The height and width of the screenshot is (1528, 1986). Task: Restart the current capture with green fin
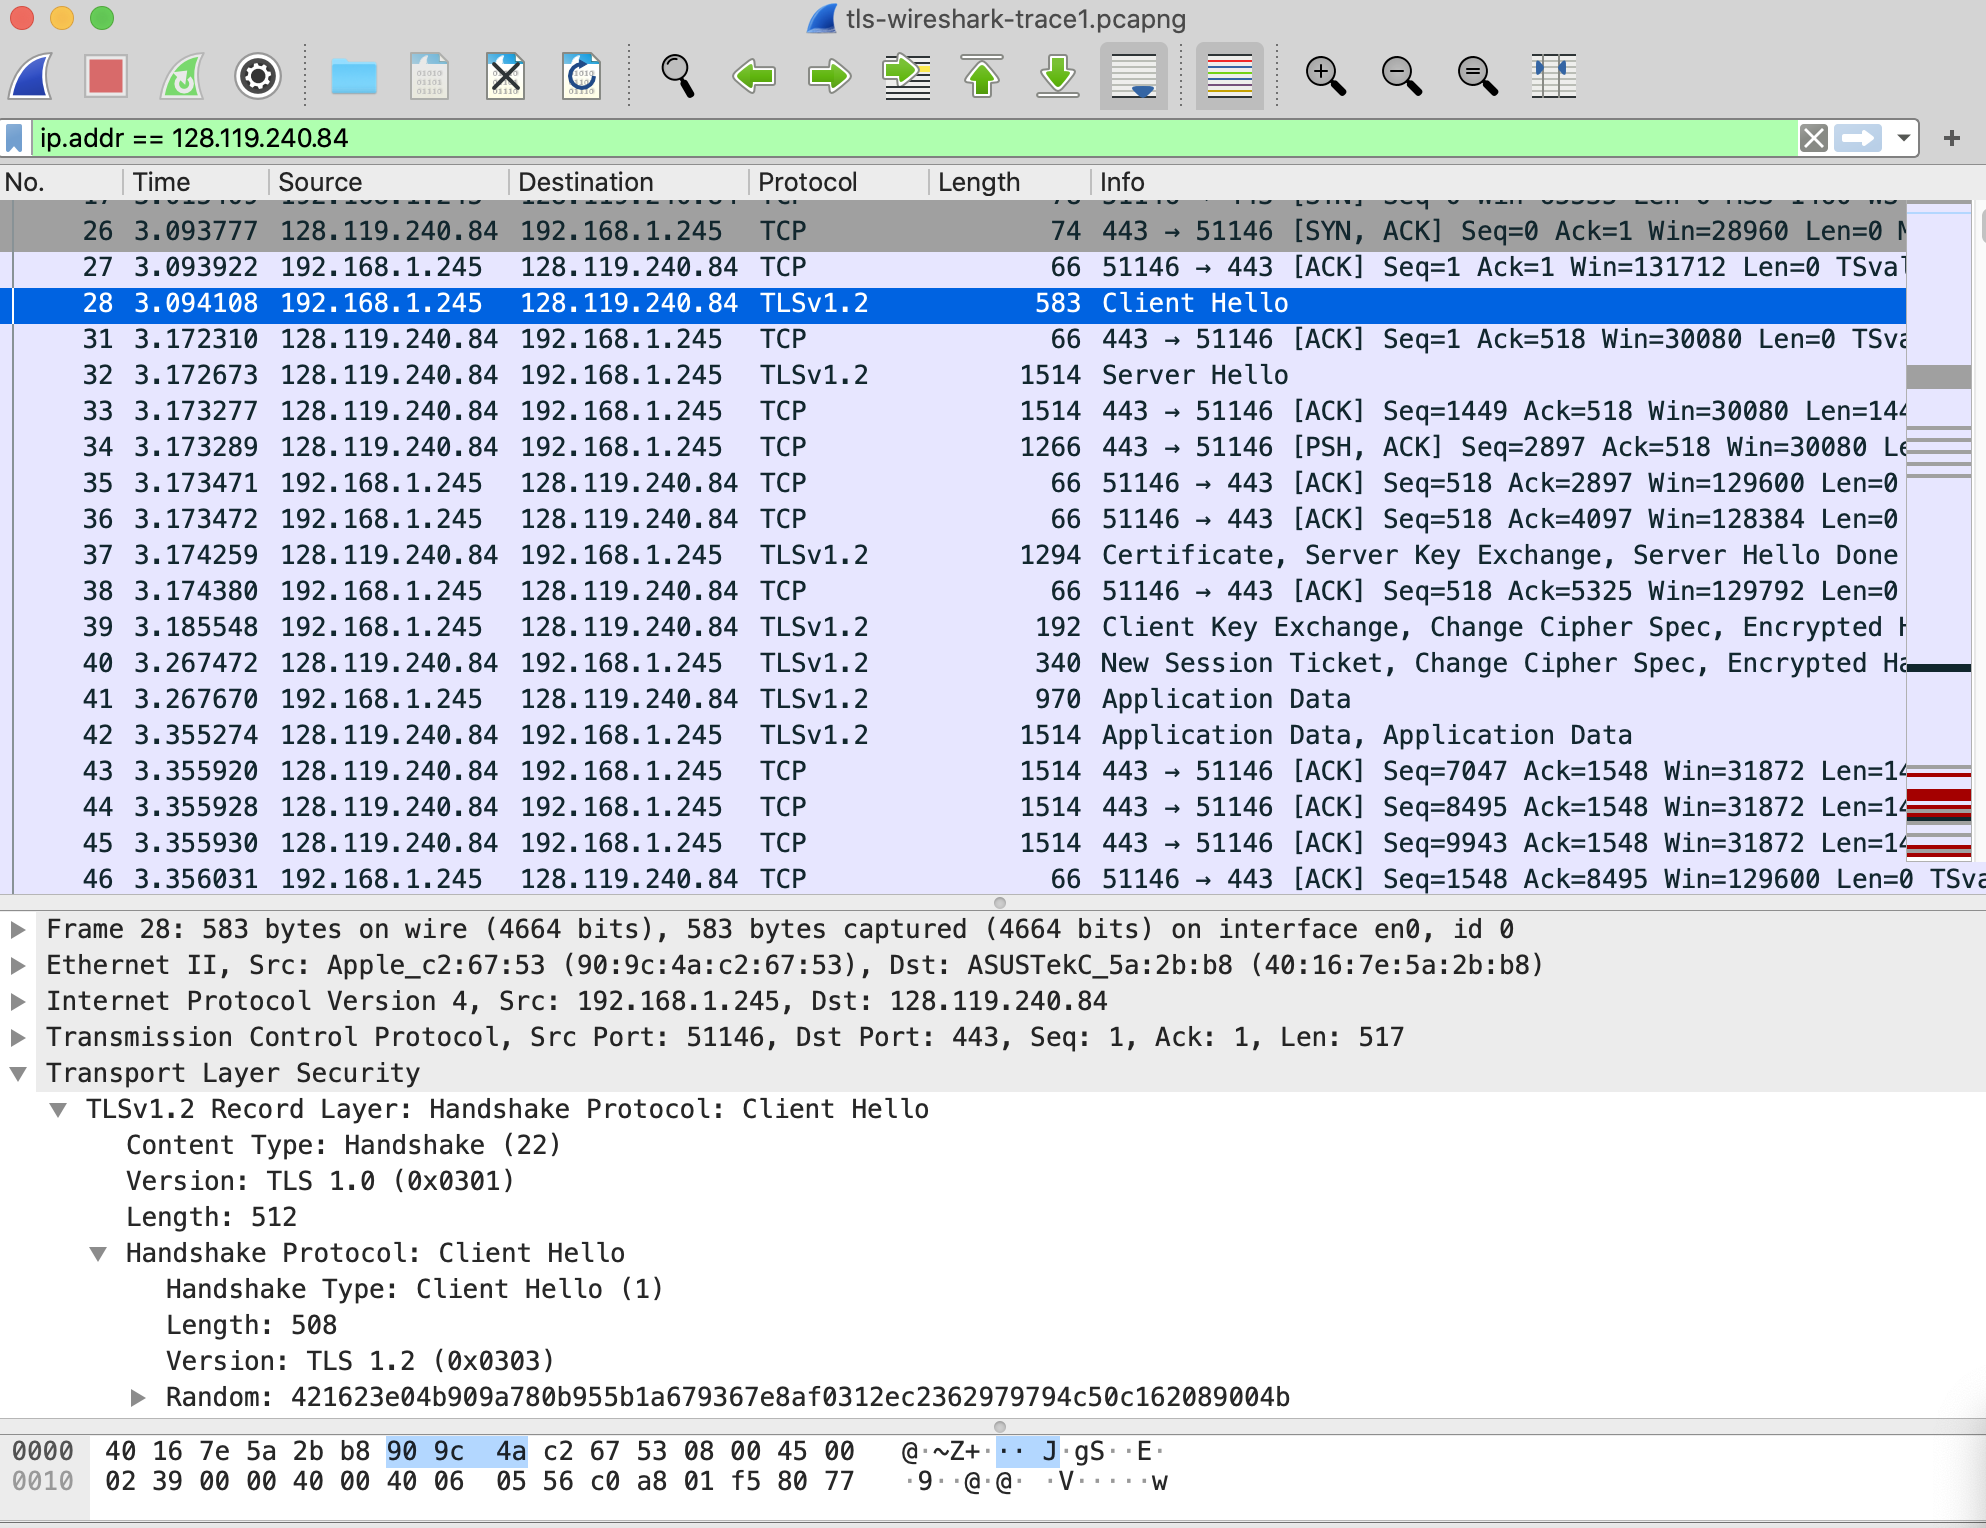point(182,76)
